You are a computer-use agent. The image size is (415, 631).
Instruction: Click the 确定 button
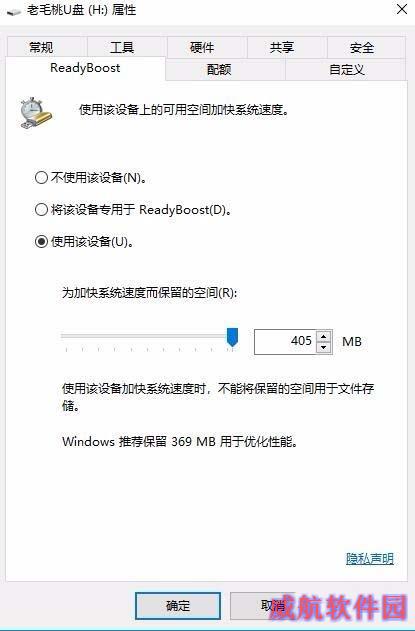pos(178,605)
